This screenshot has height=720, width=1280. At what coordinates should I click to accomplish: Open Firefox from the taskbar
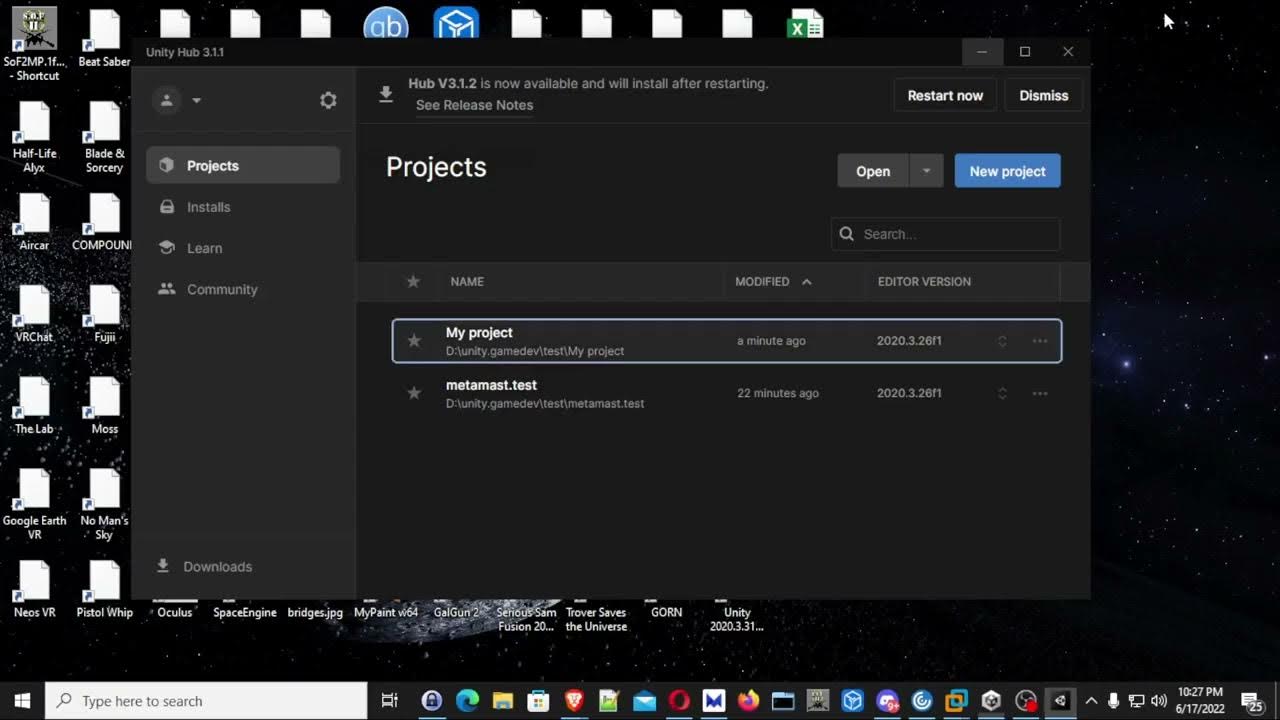coord(748,701)
